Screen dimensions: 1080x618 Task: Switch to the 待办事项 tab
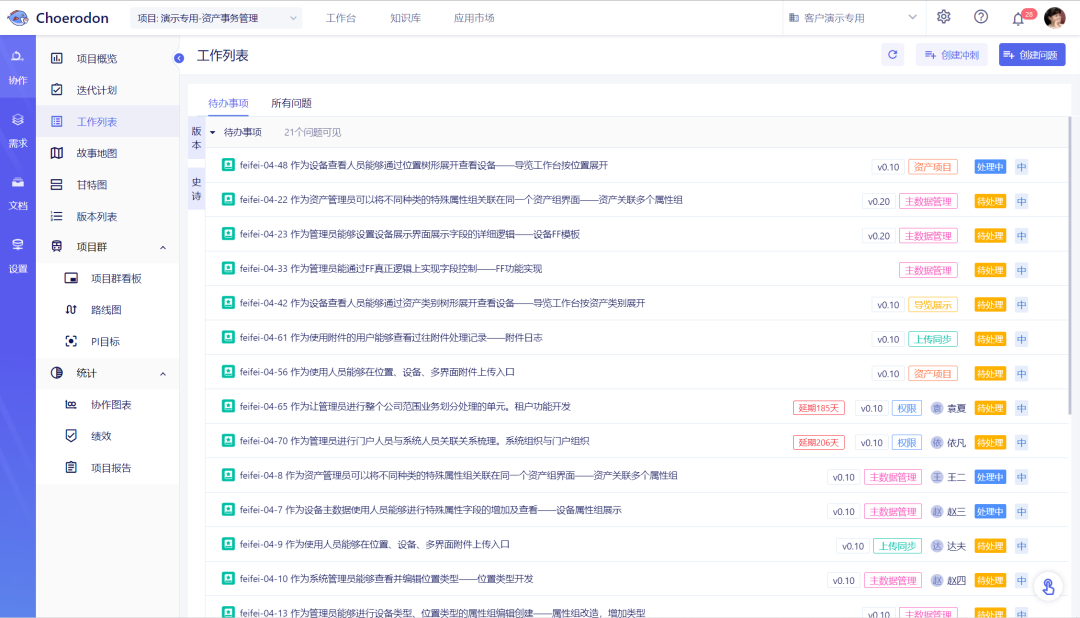[228, 103]
